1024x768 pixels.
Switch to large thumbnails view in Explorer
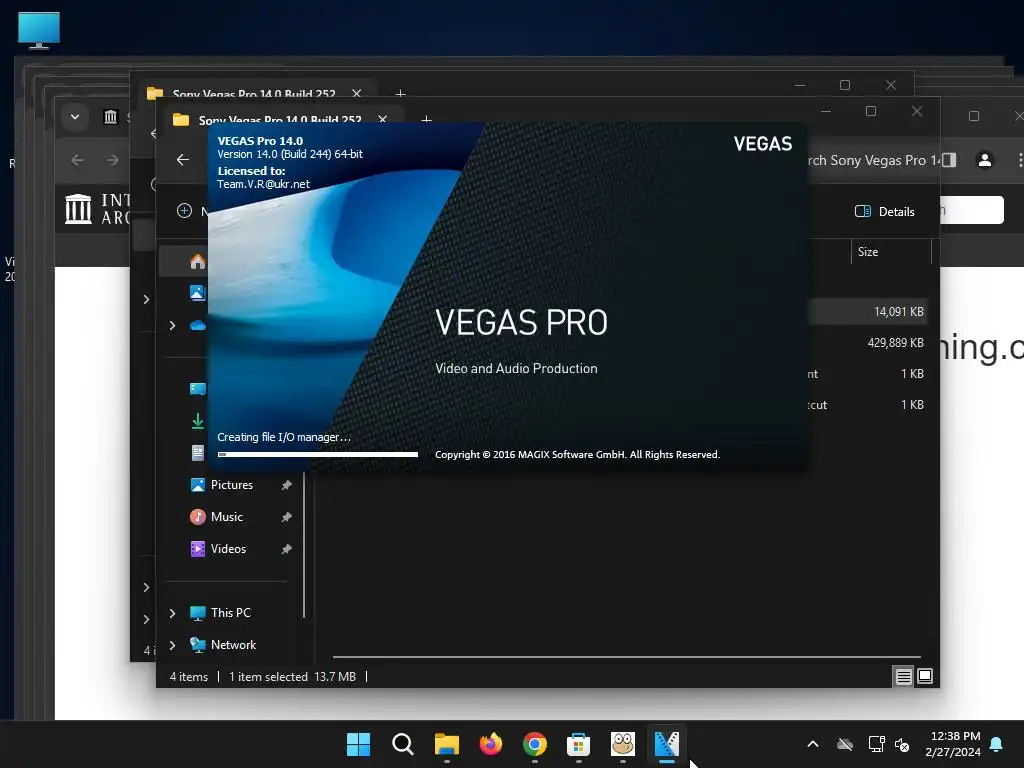[x=925, y=677]
